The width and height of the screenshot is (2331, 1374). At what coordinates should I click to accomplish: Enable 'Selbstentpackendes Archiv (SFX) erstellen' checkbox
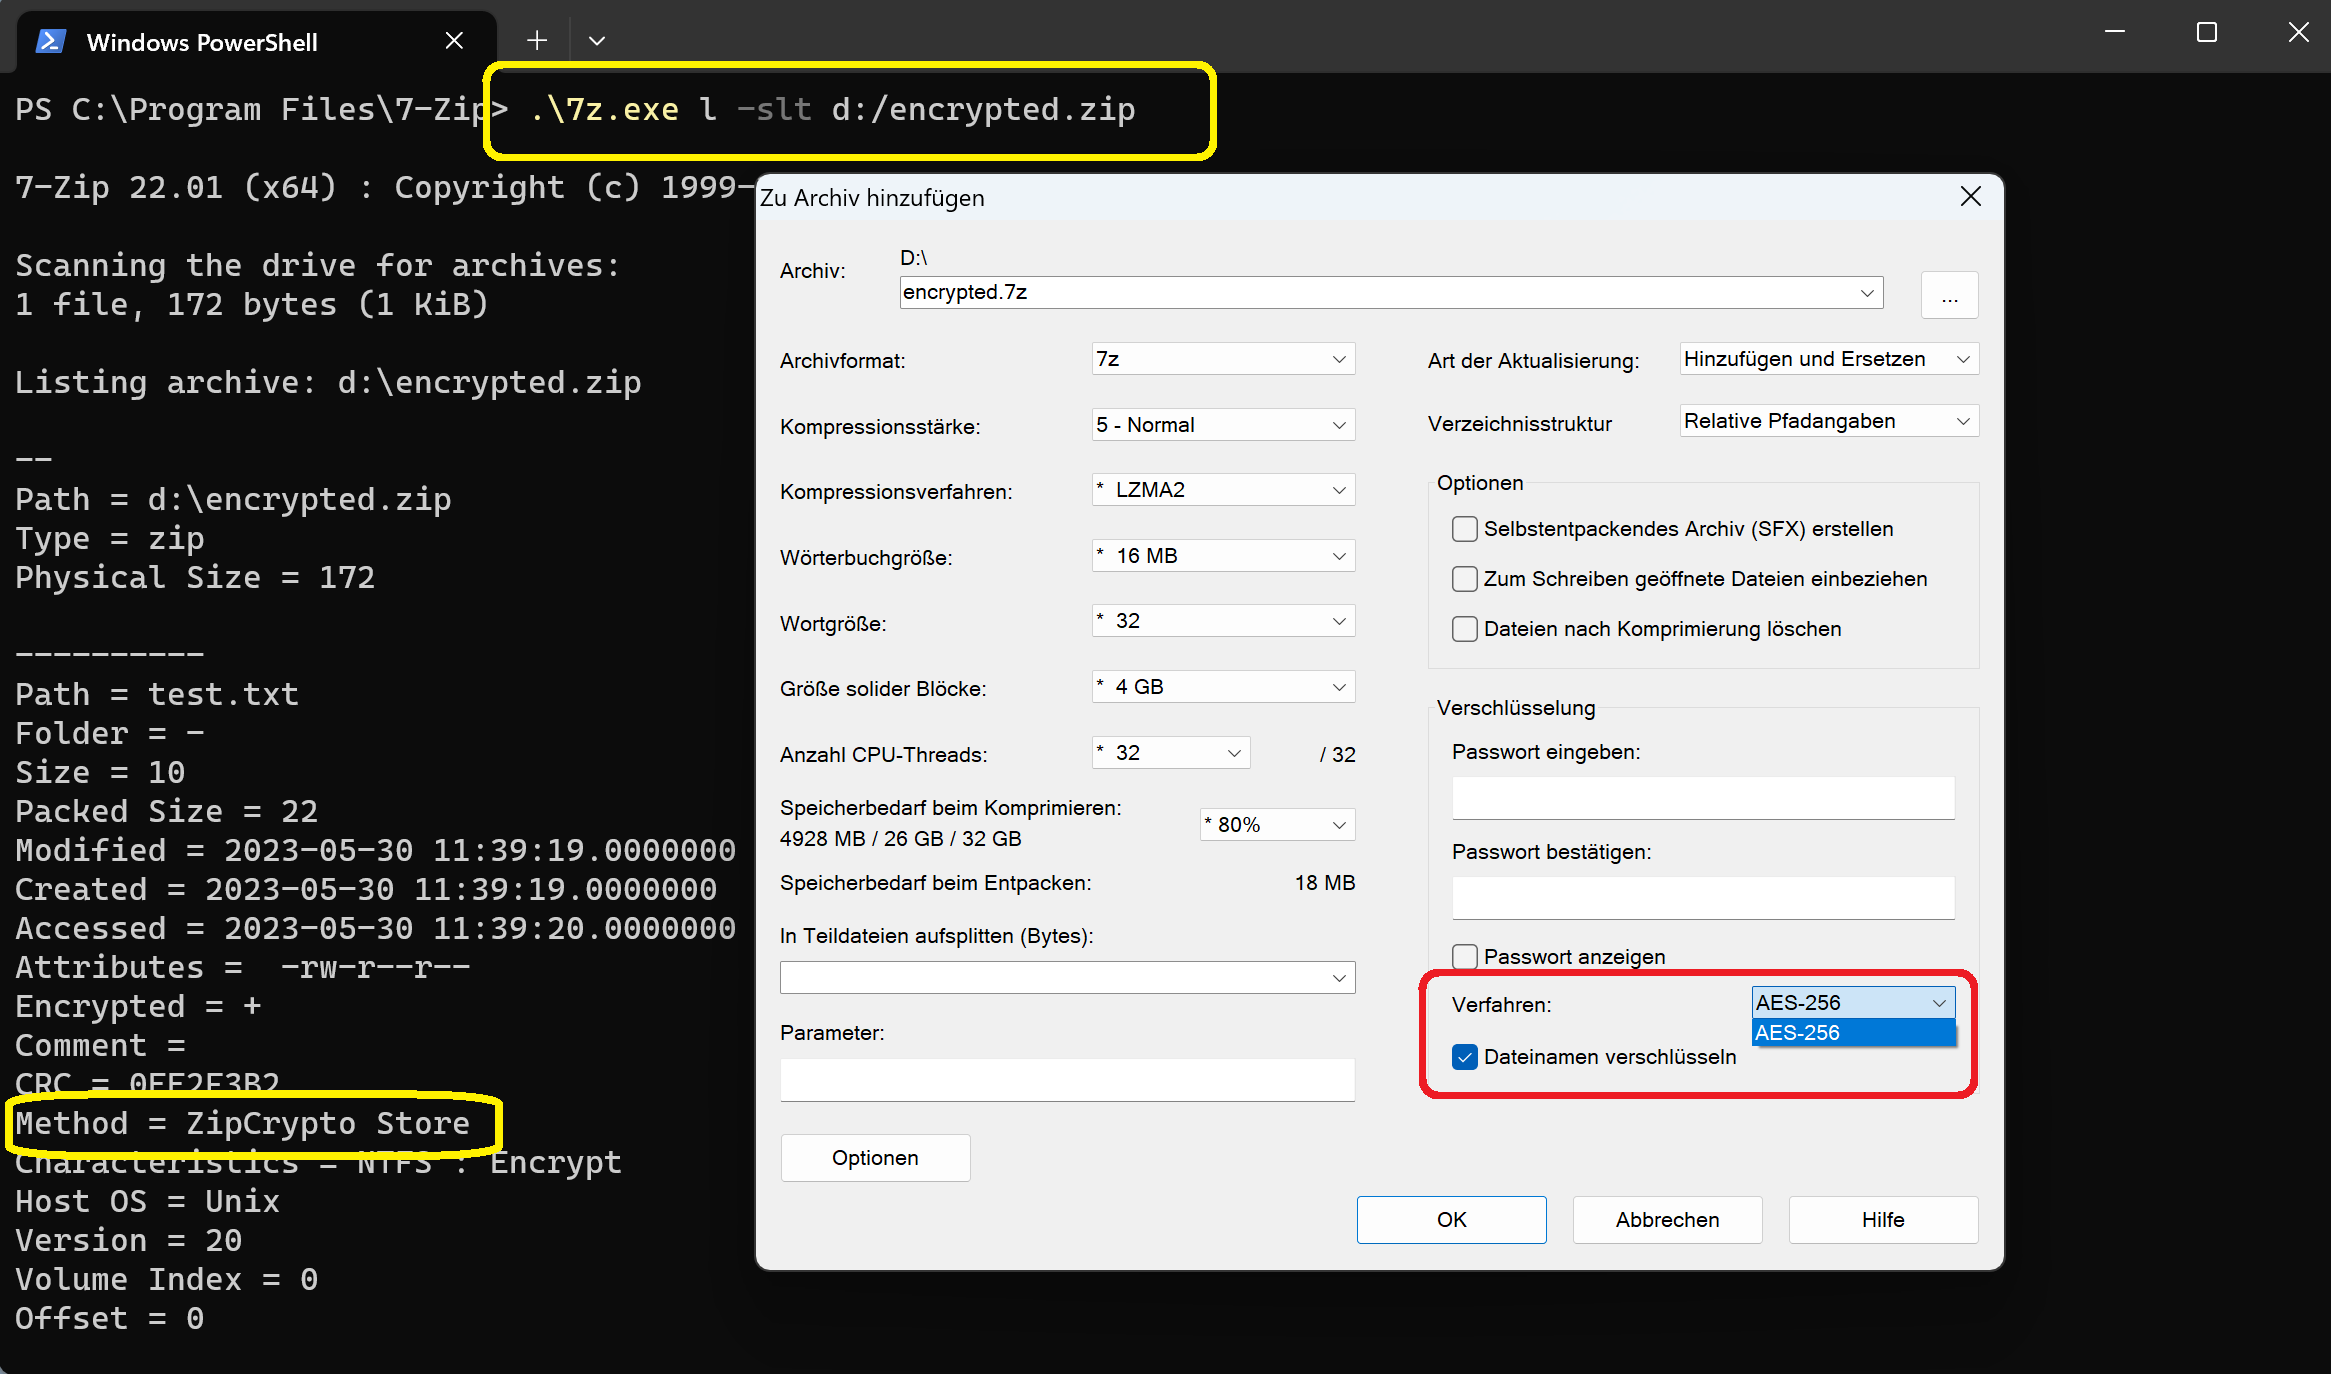click(1465, 529)
